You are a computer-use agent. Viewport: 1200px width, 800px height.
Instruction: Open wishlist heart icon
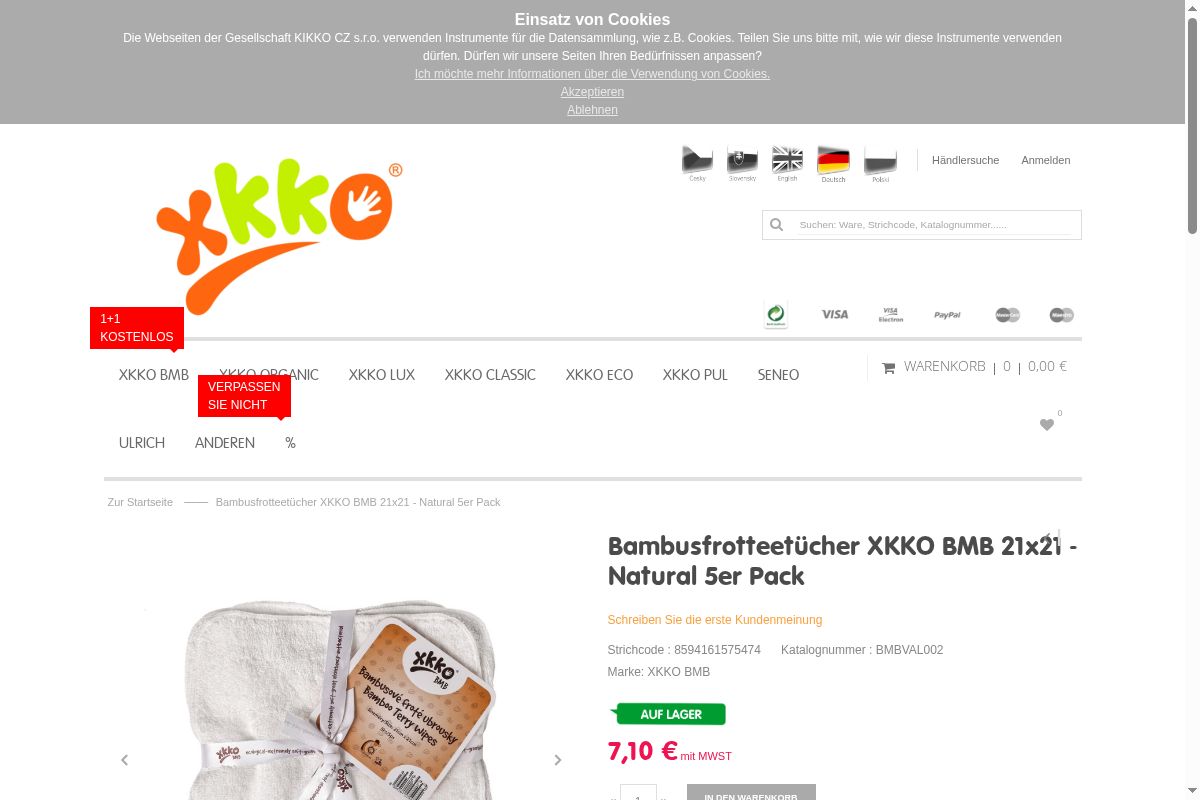[x=1047, y=425]
